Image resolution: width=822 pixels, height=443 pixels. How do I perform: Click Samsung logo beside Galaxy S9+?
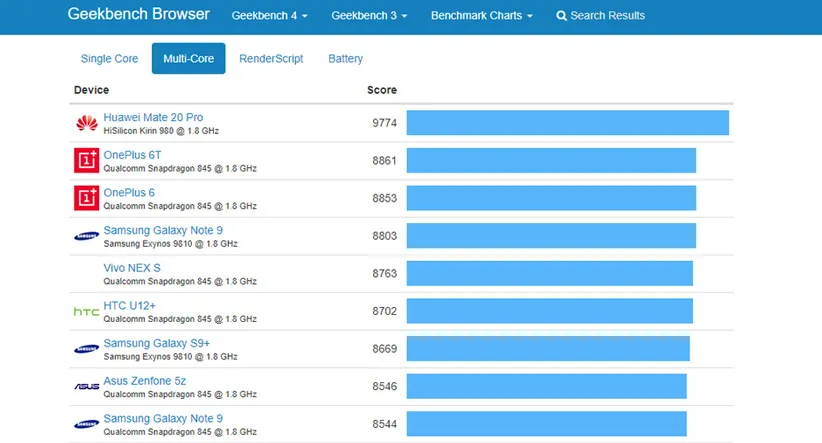(x=86, y=349)
